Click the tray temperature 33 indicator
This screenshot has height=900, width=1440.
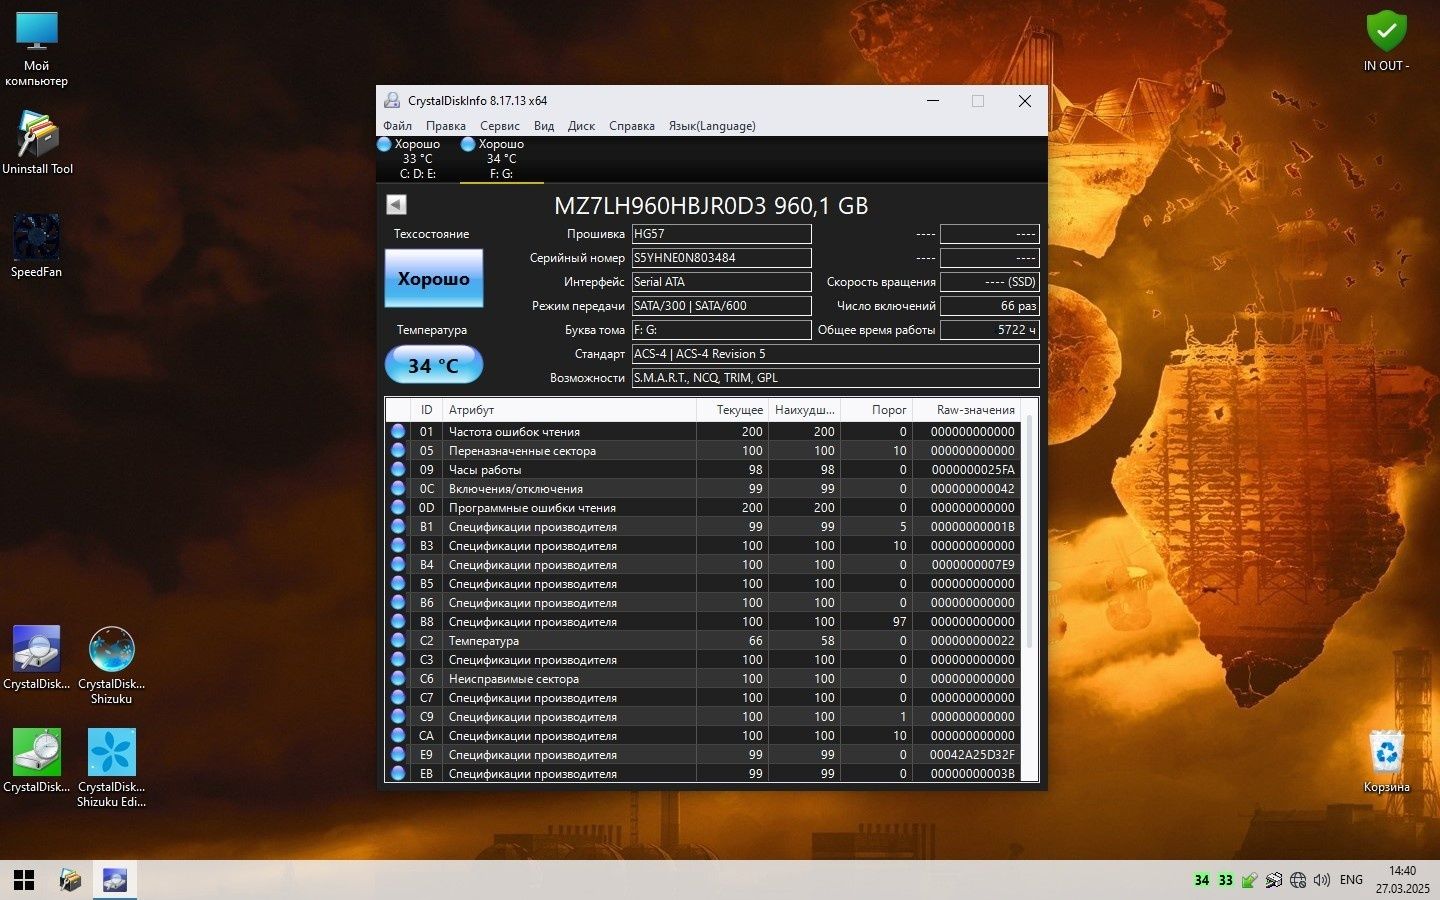1226,880
